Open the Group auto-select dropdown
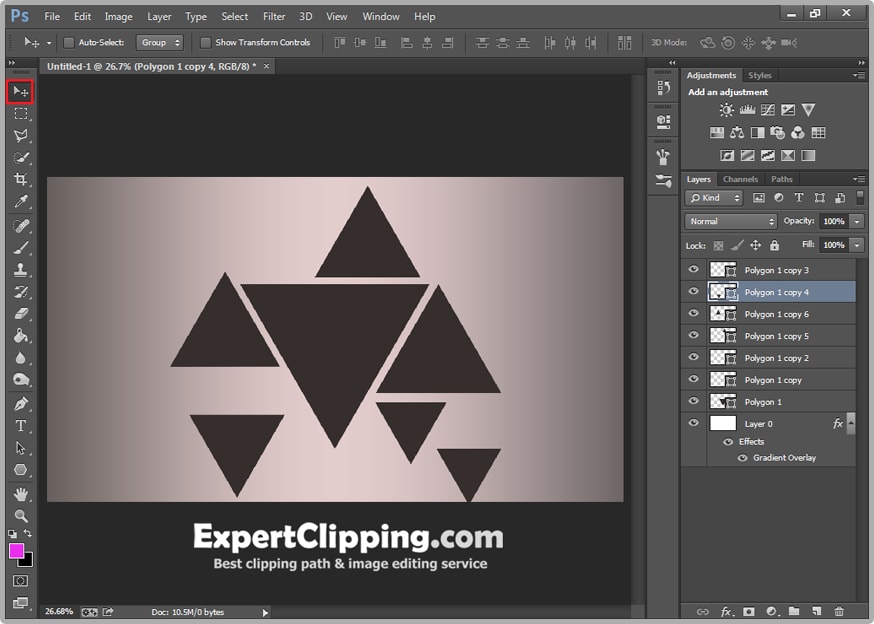The image size is (874, 624). click(160, 43)
